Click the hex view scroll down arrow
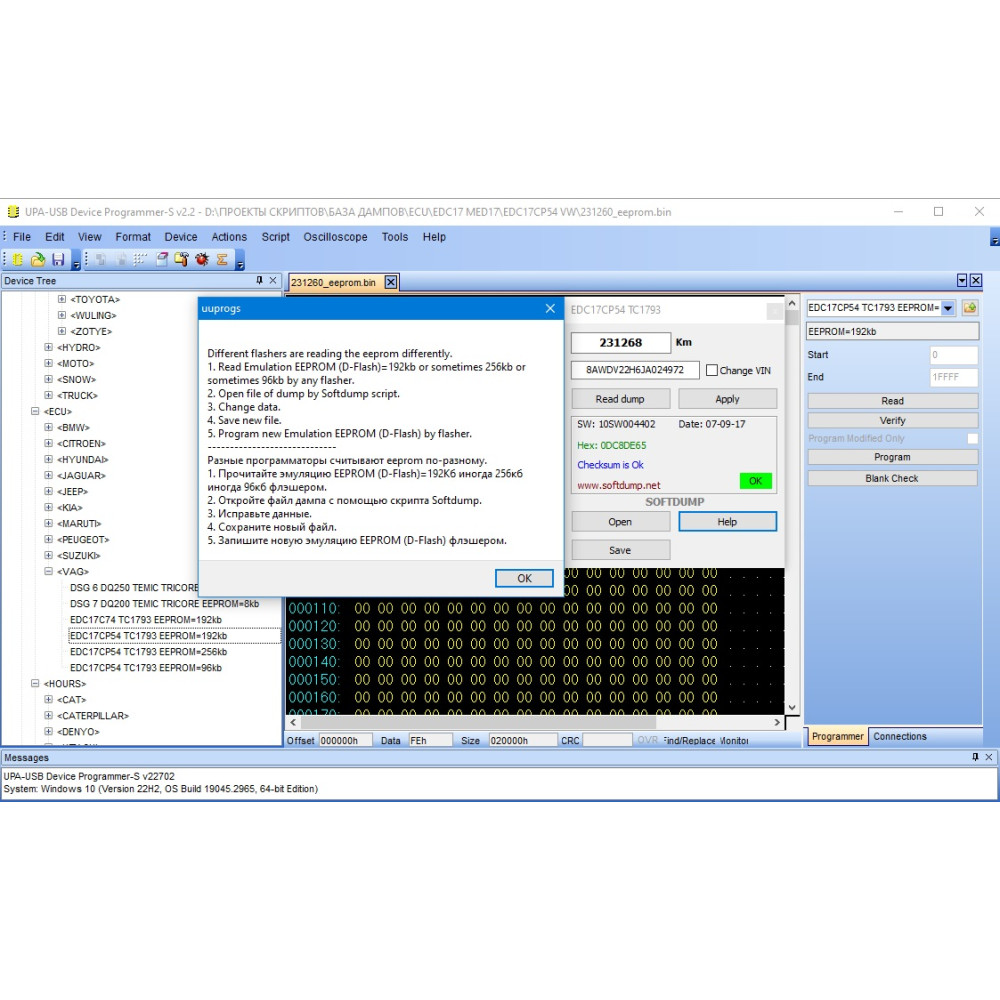The image size is (1000, 1000). click(x=791, y=707)
